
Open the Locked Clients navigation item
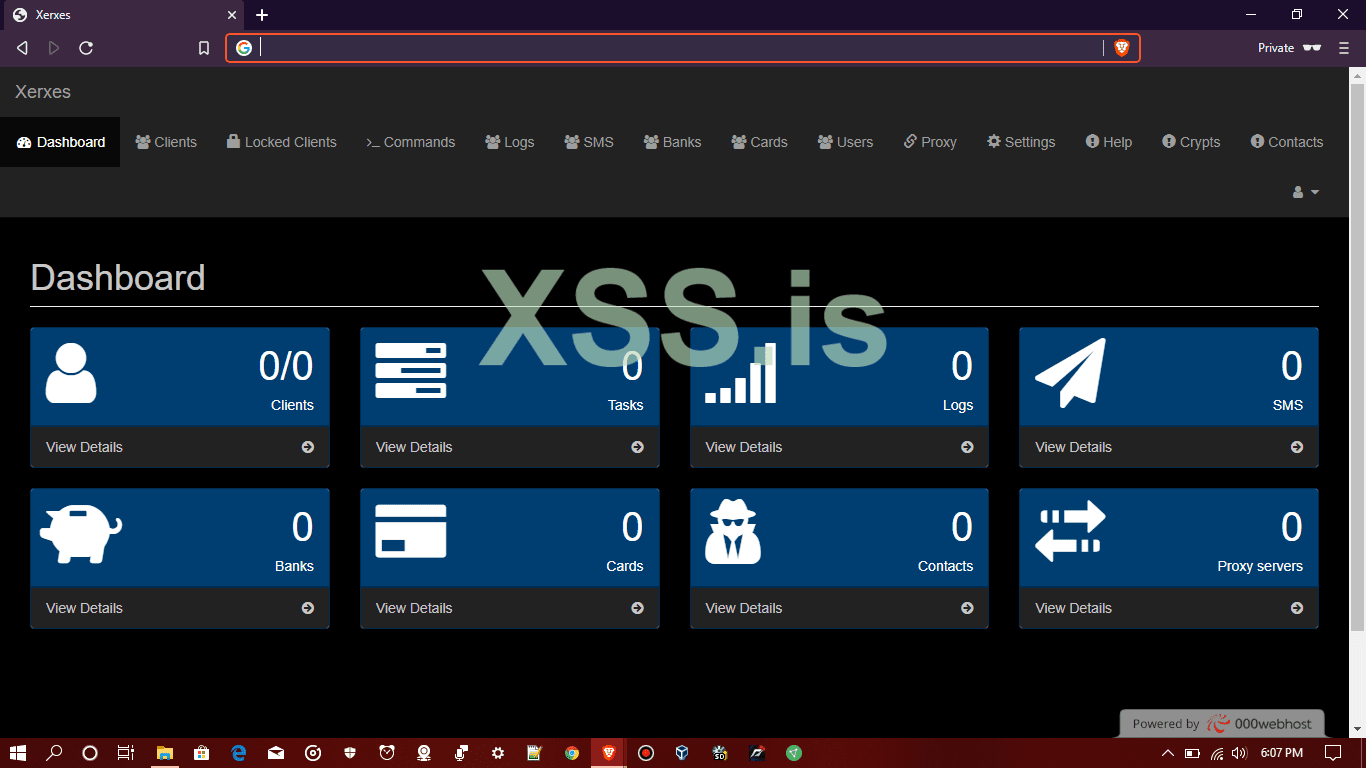[282, 142]
